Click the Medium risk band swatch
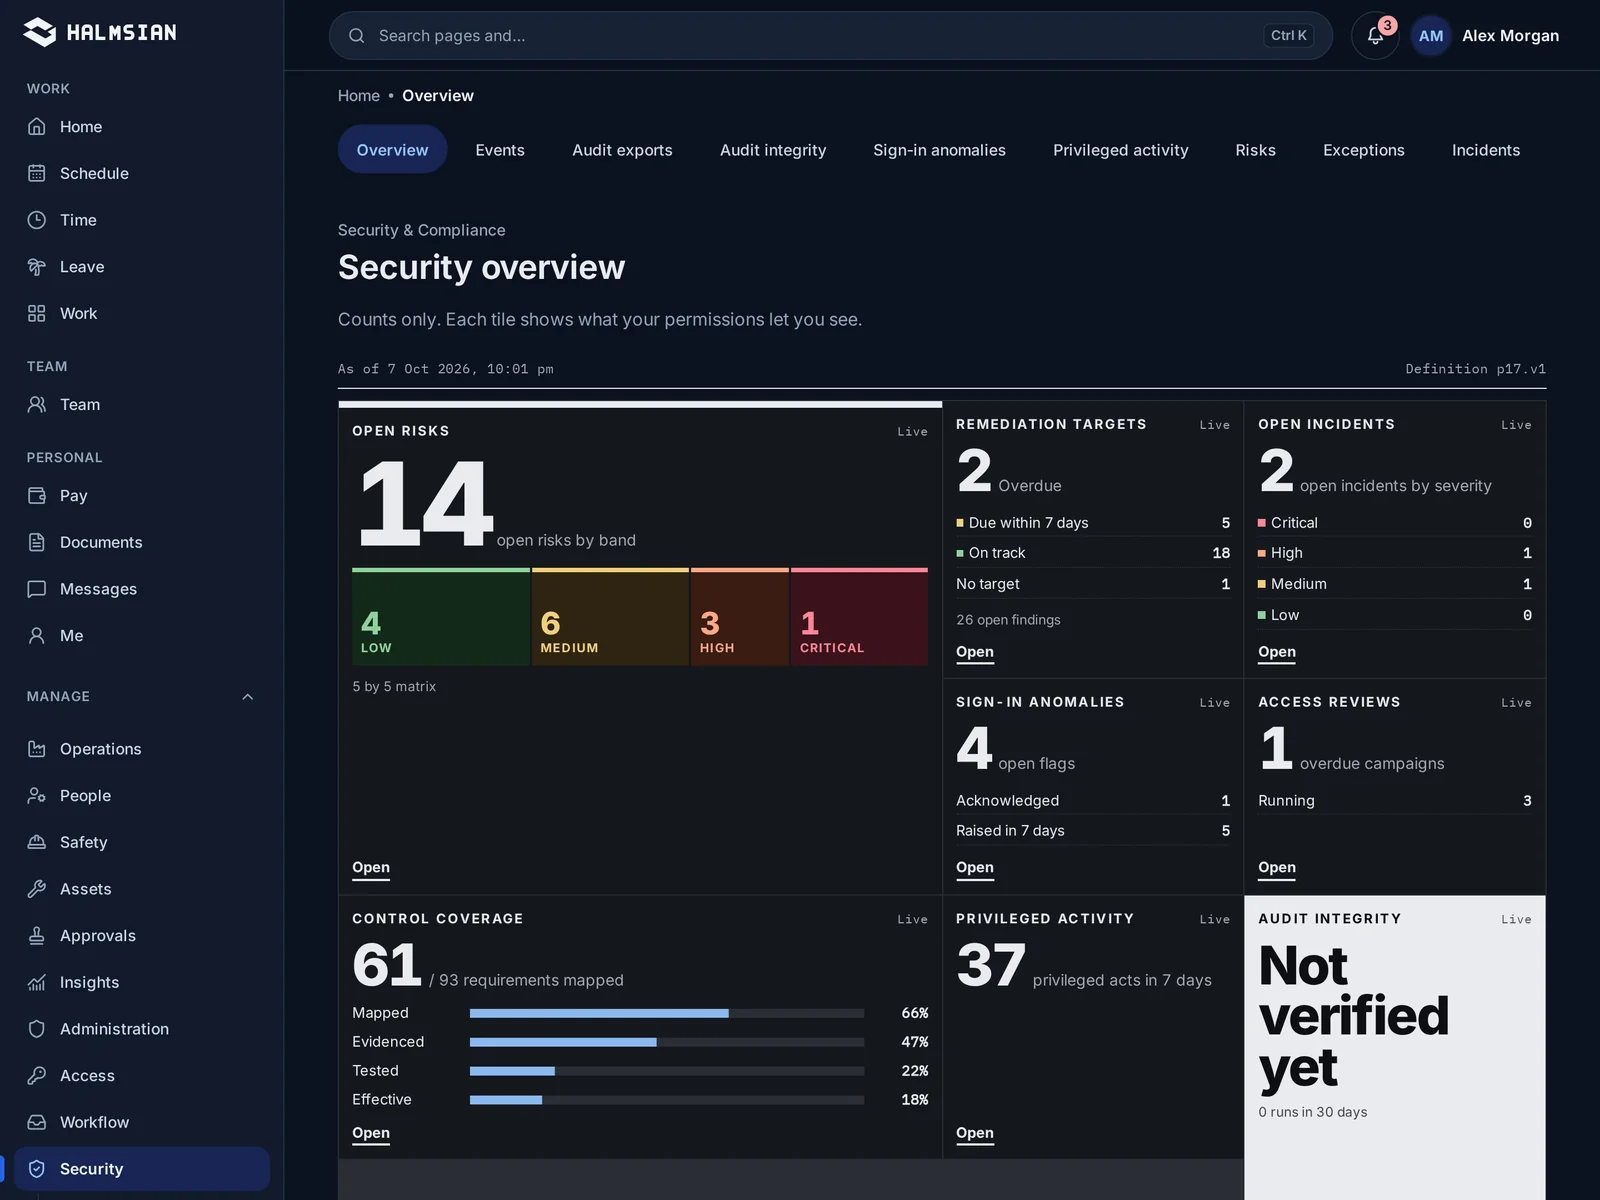Viewport: 1600px width, 1200px height. (610, 617)
